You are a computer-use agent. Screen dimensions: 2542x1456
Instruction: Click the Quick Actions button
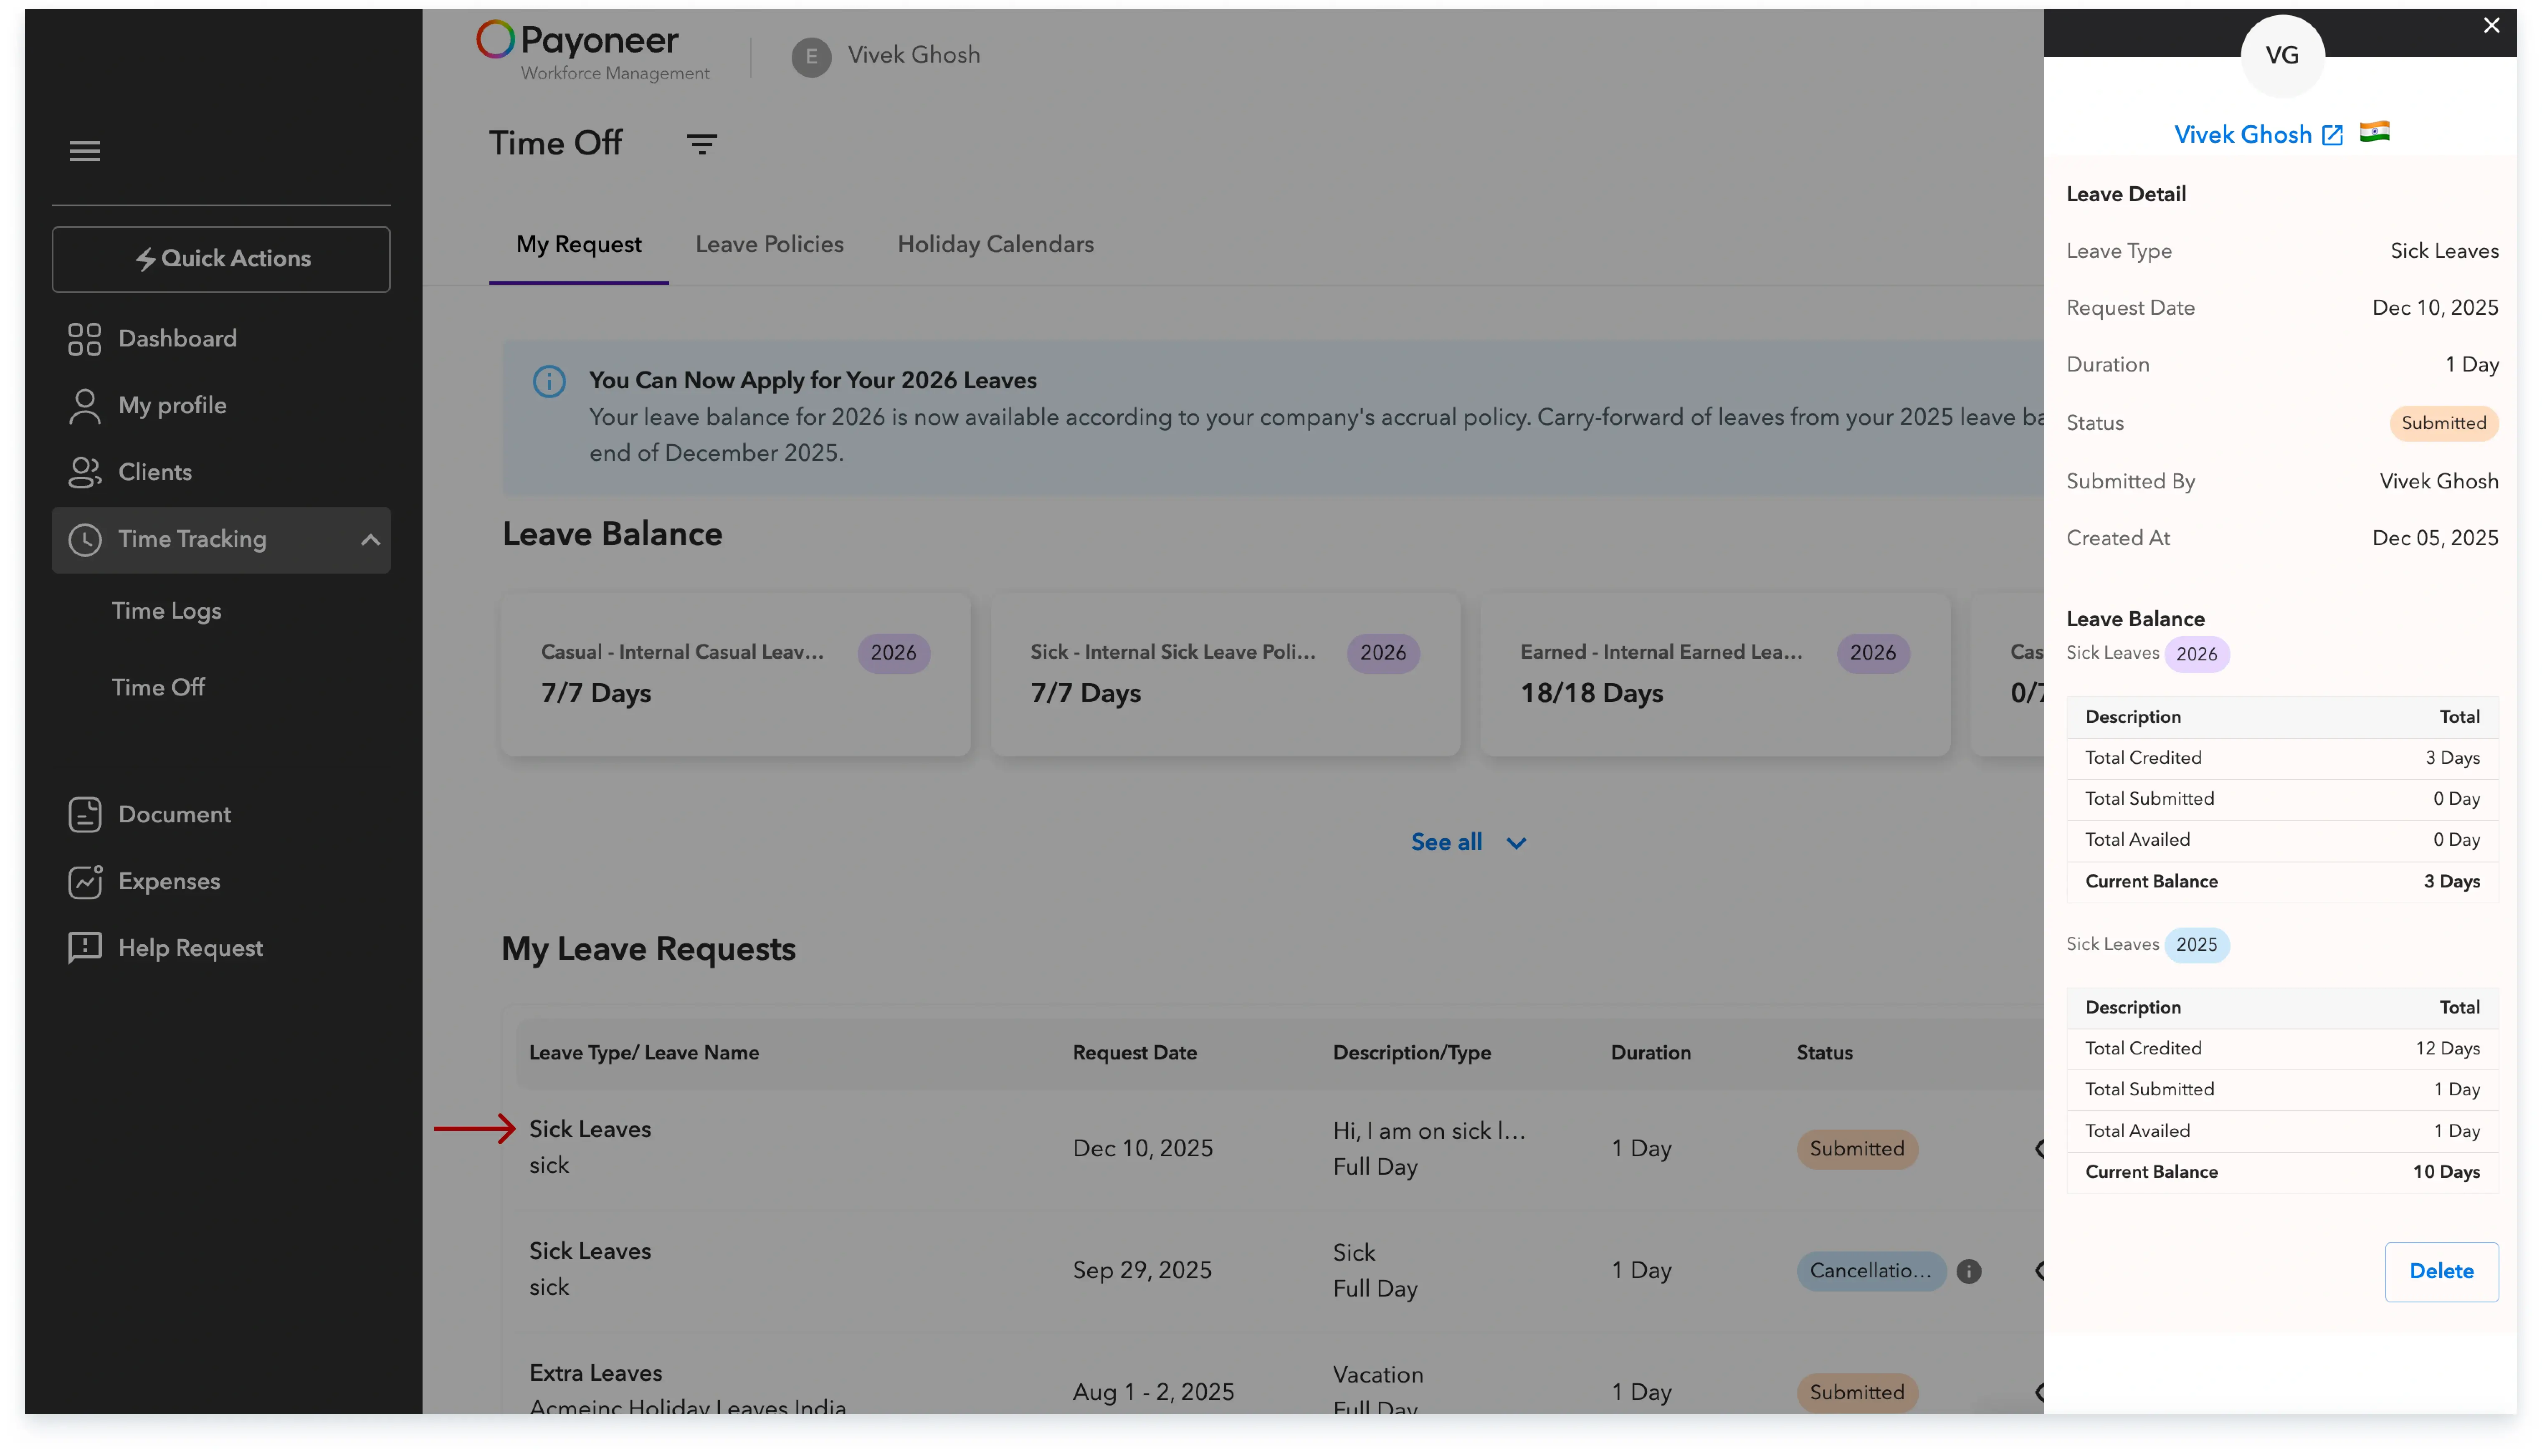[x=221, y=259]
